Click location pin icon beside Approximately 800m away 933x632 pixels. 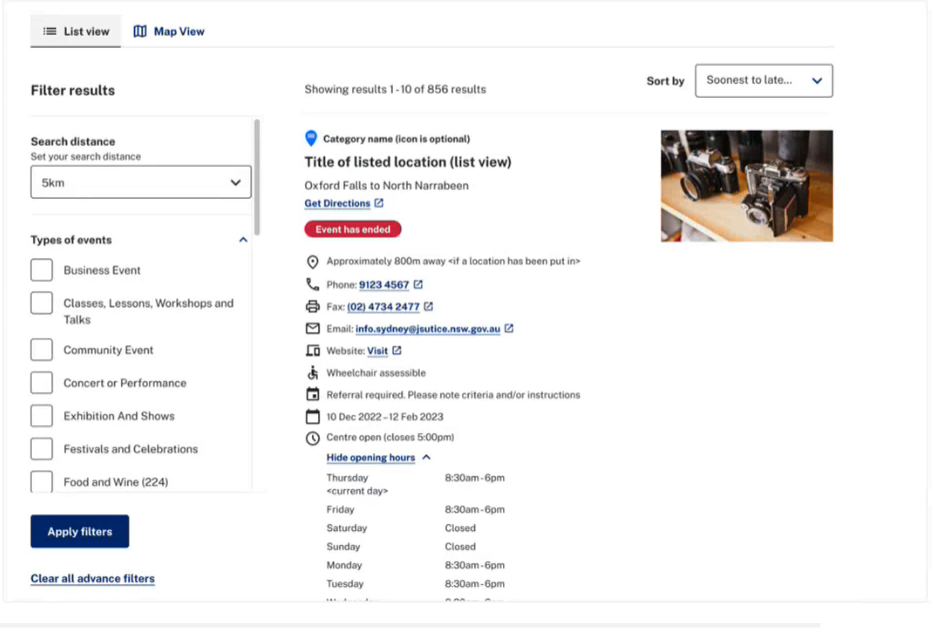click(312, 262)
